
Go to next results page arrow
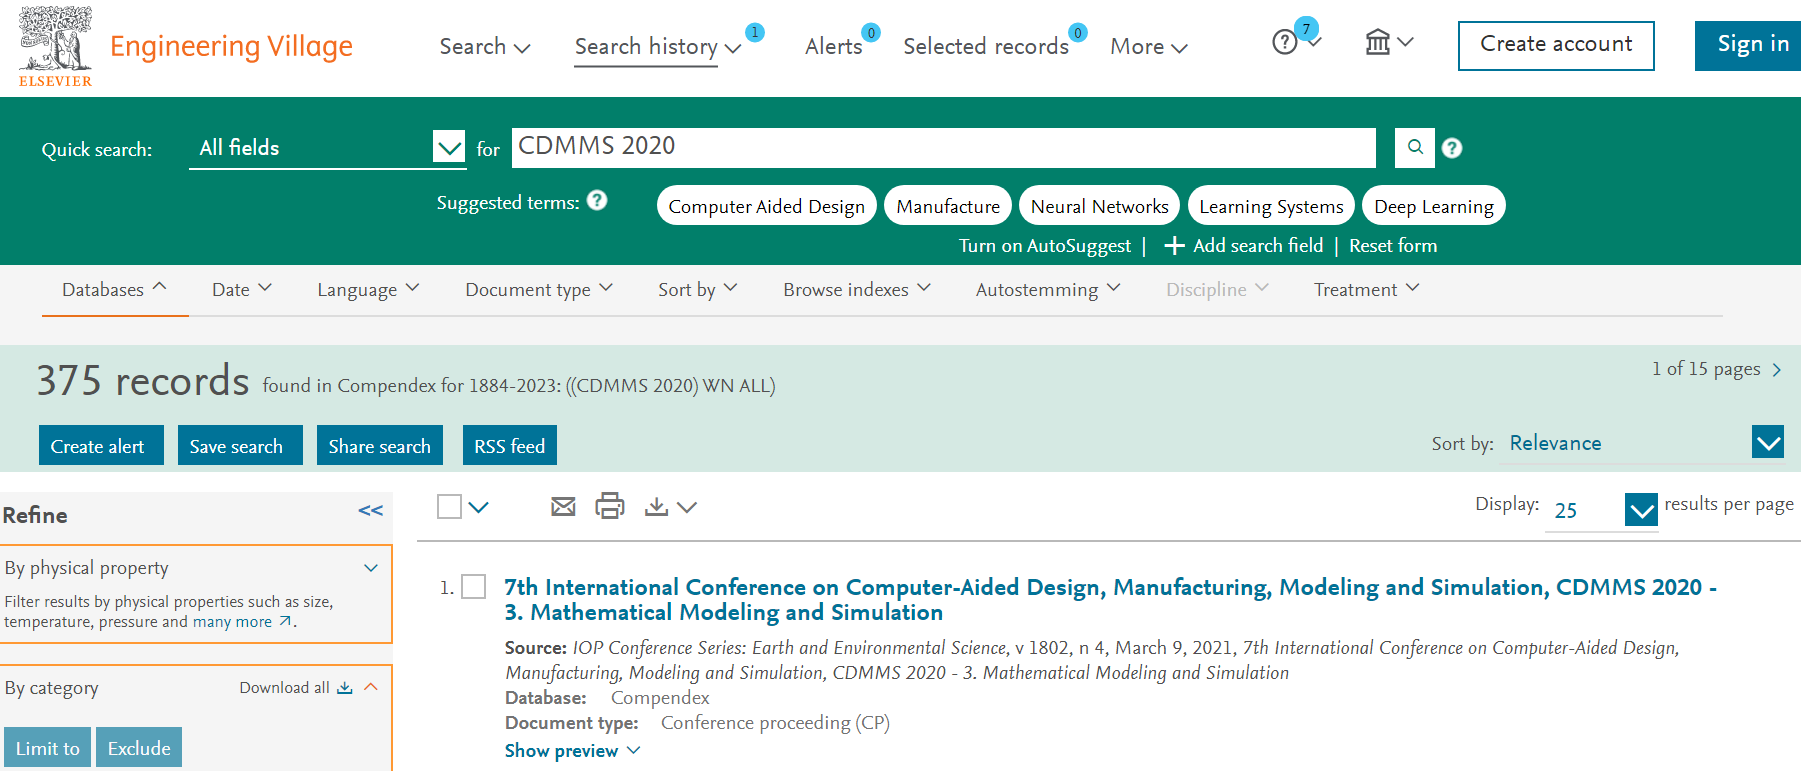1777,370
